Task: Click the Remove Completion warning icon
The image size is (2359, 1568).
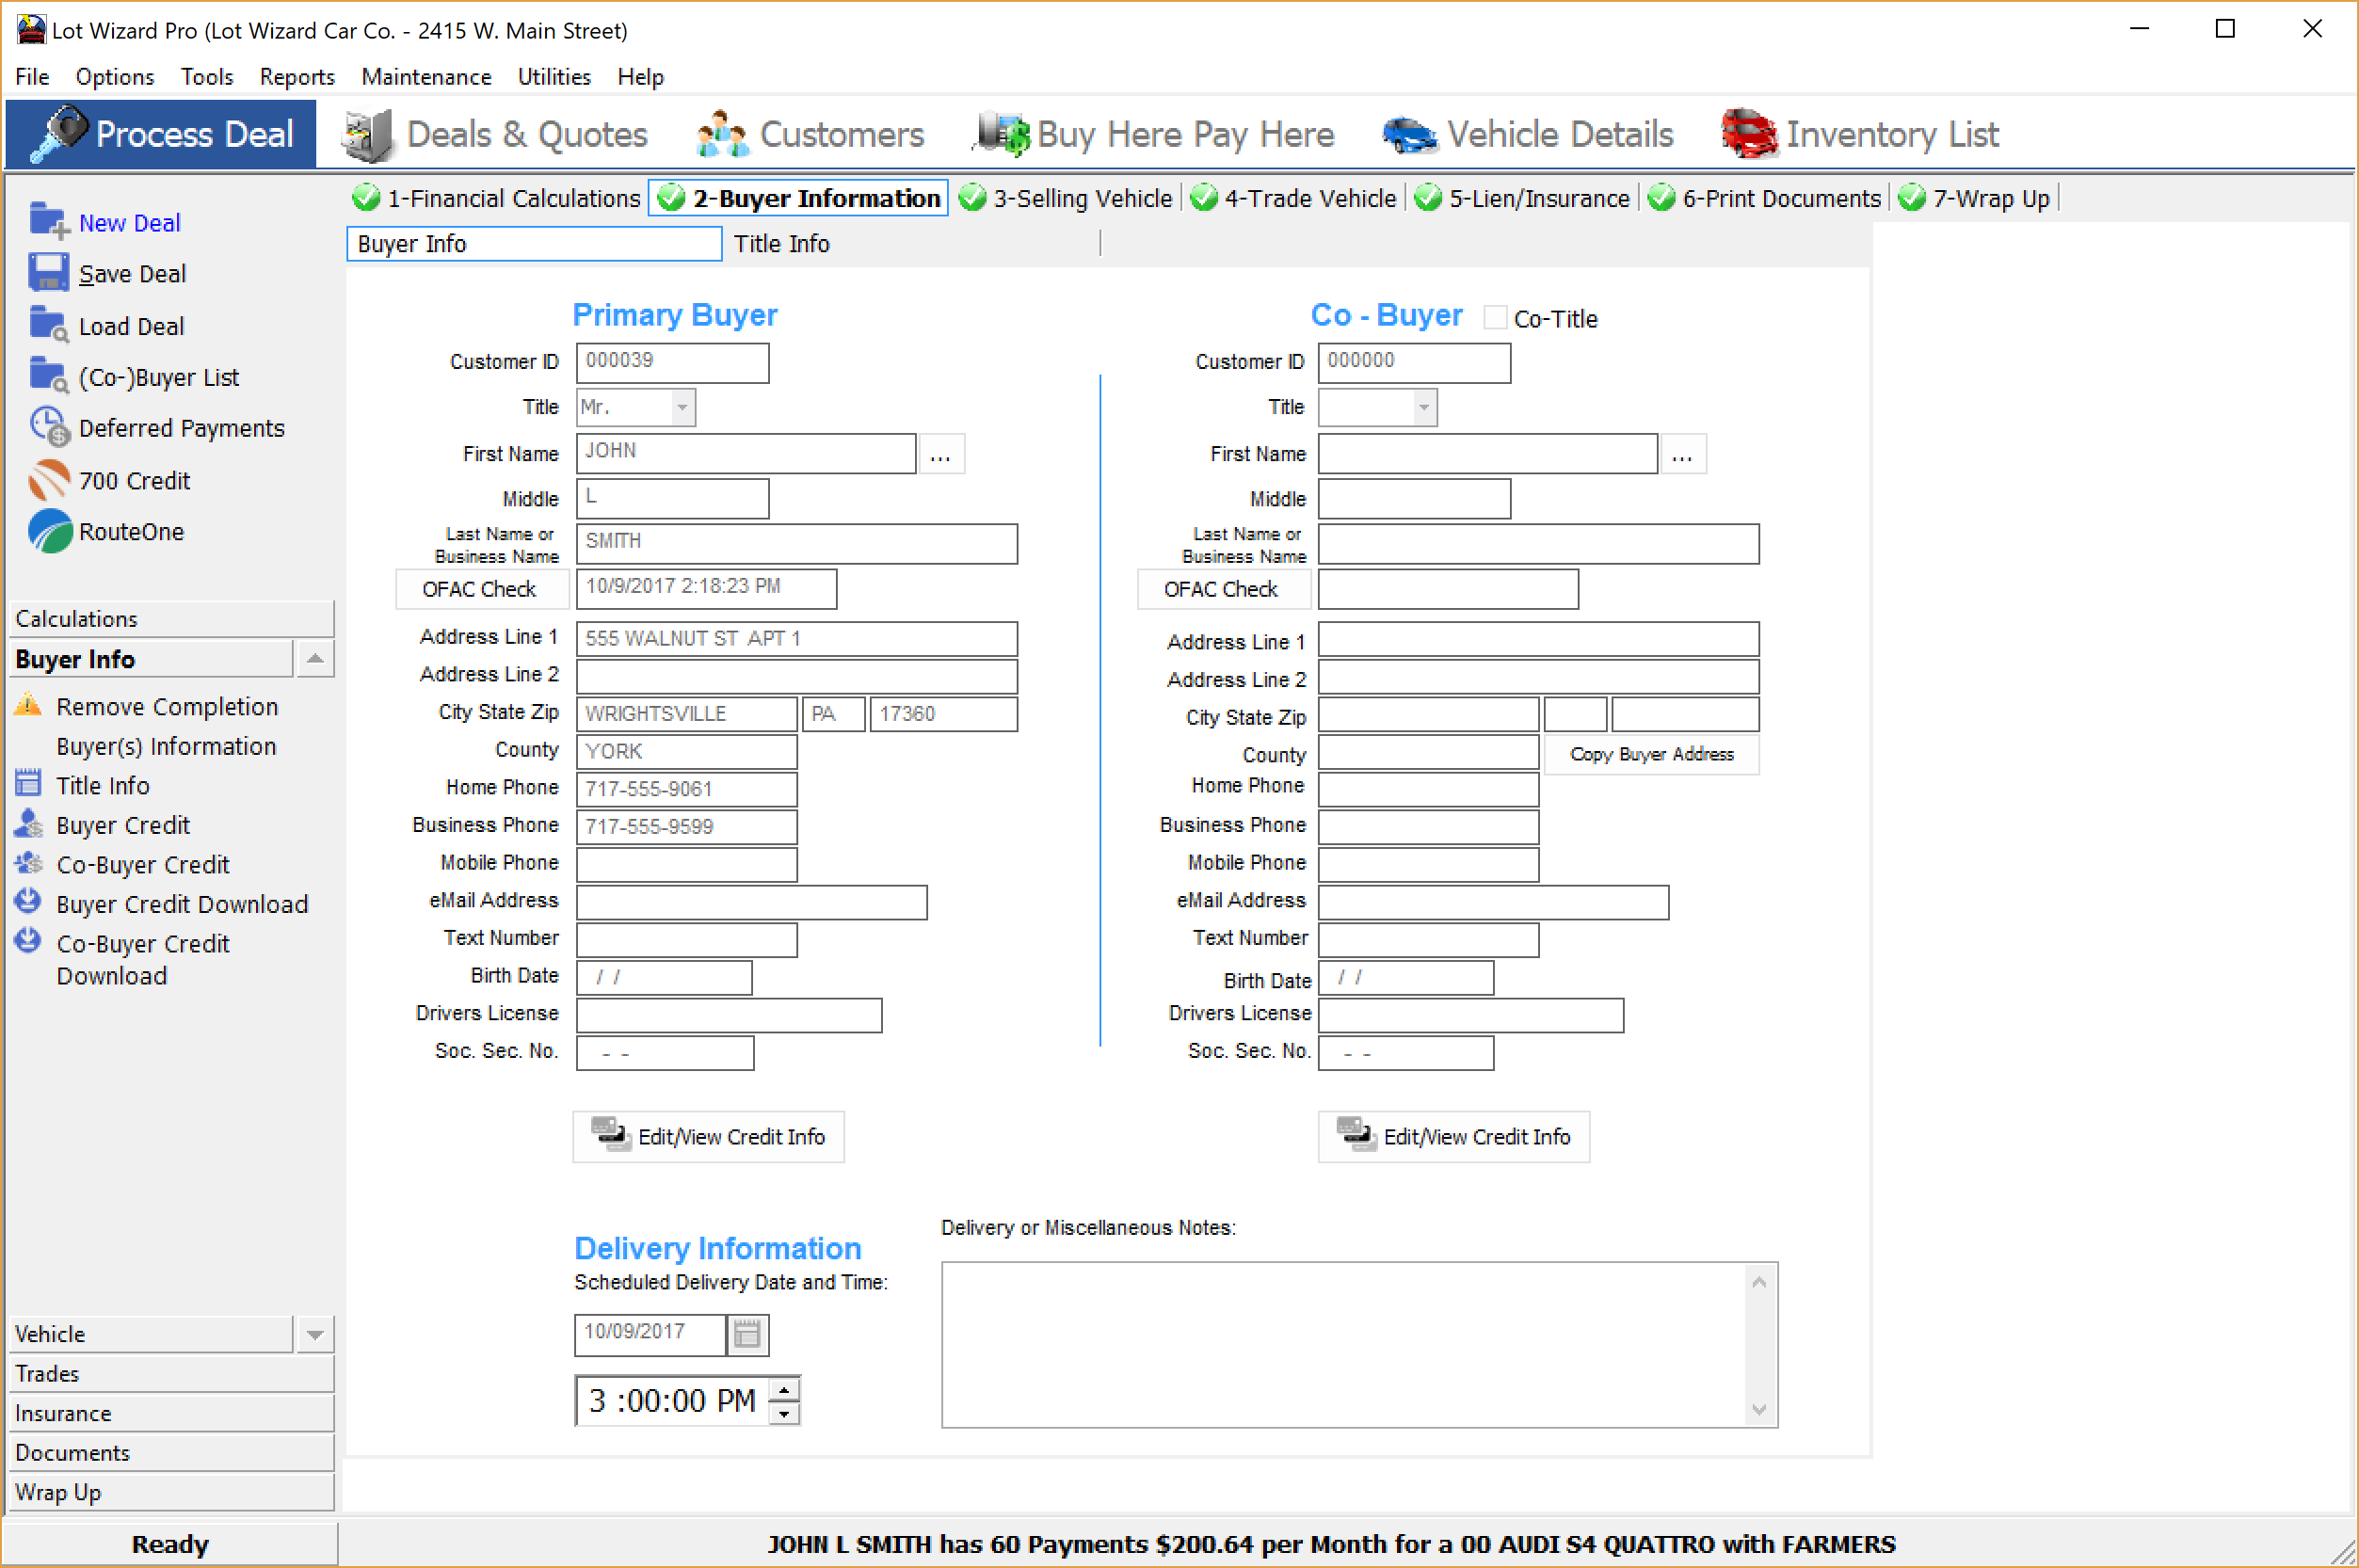Action: (28, 706)
